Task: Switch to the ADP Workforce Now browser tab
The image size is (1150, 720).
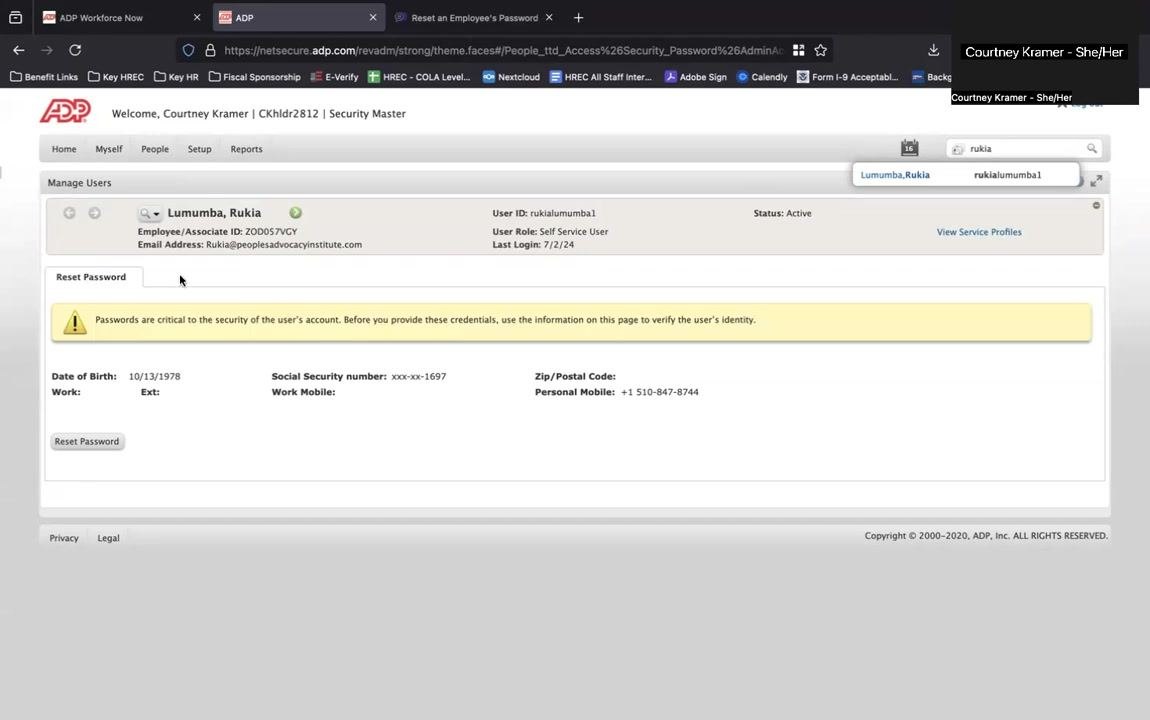Action: [120, 18]
